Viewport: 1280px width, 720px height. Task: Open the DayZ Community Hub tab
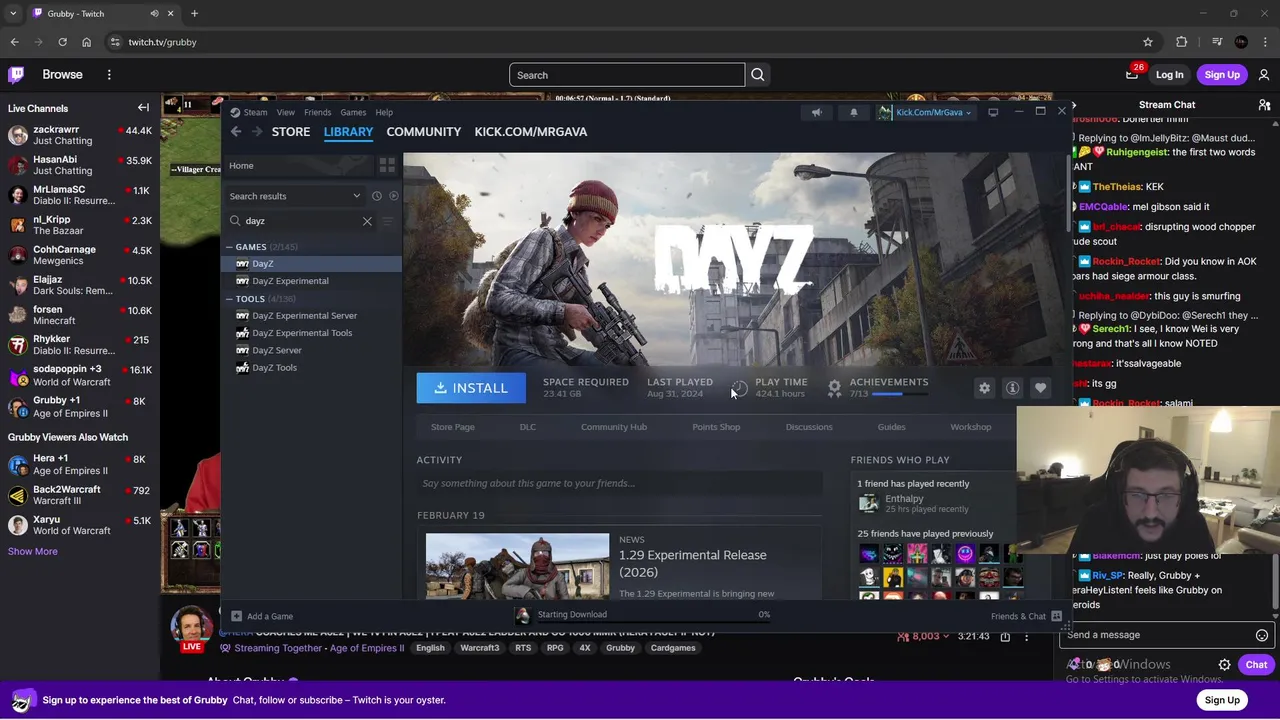pos(614,427)
